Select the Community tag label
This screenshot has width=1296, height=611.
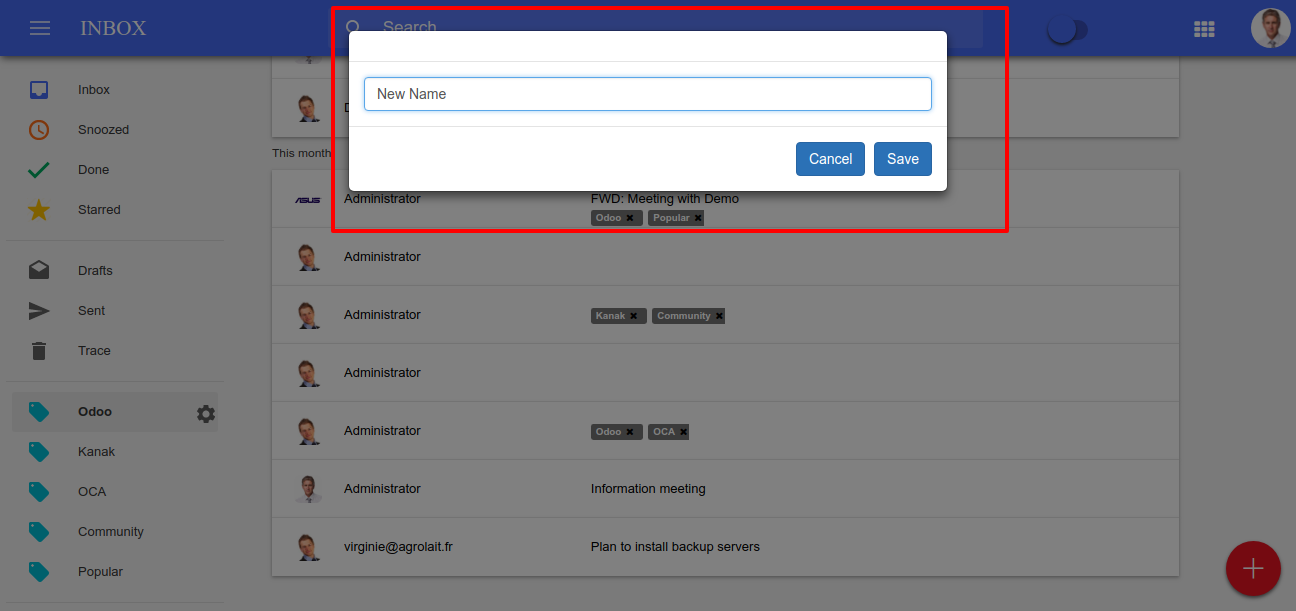pyautogui.click(x=111, y=532)
